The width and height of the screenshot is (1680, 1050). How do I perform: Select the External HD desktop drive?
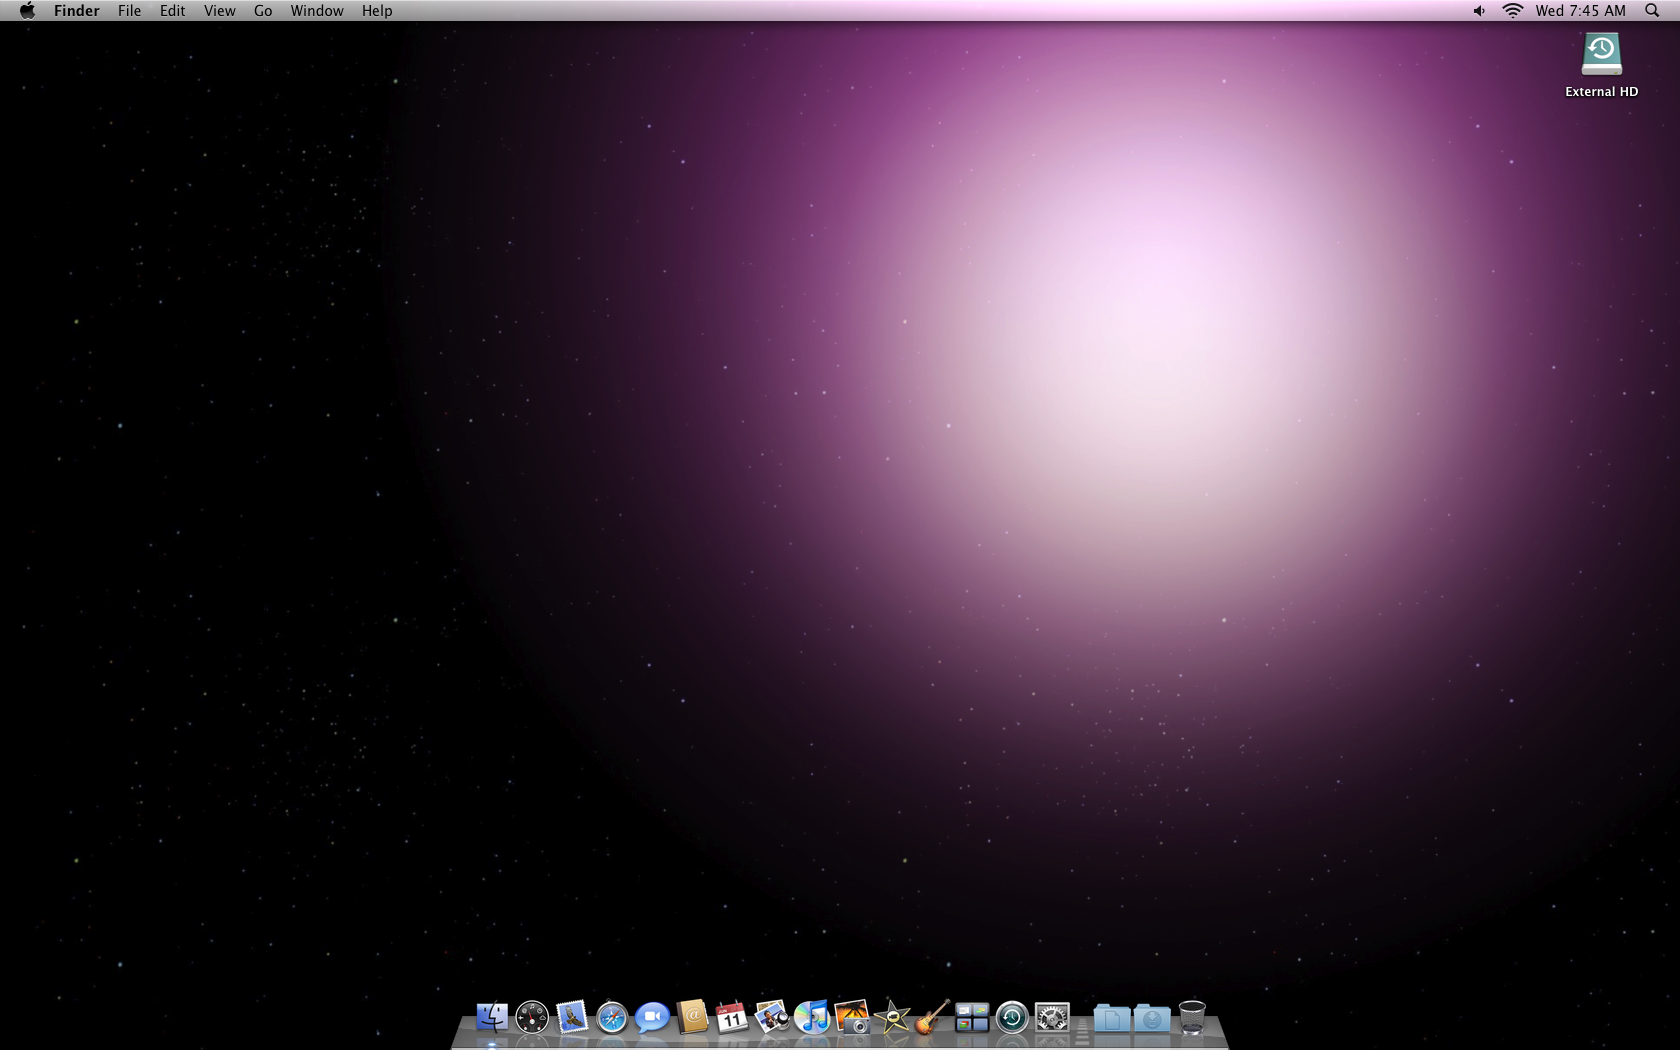coord(1601,65)
